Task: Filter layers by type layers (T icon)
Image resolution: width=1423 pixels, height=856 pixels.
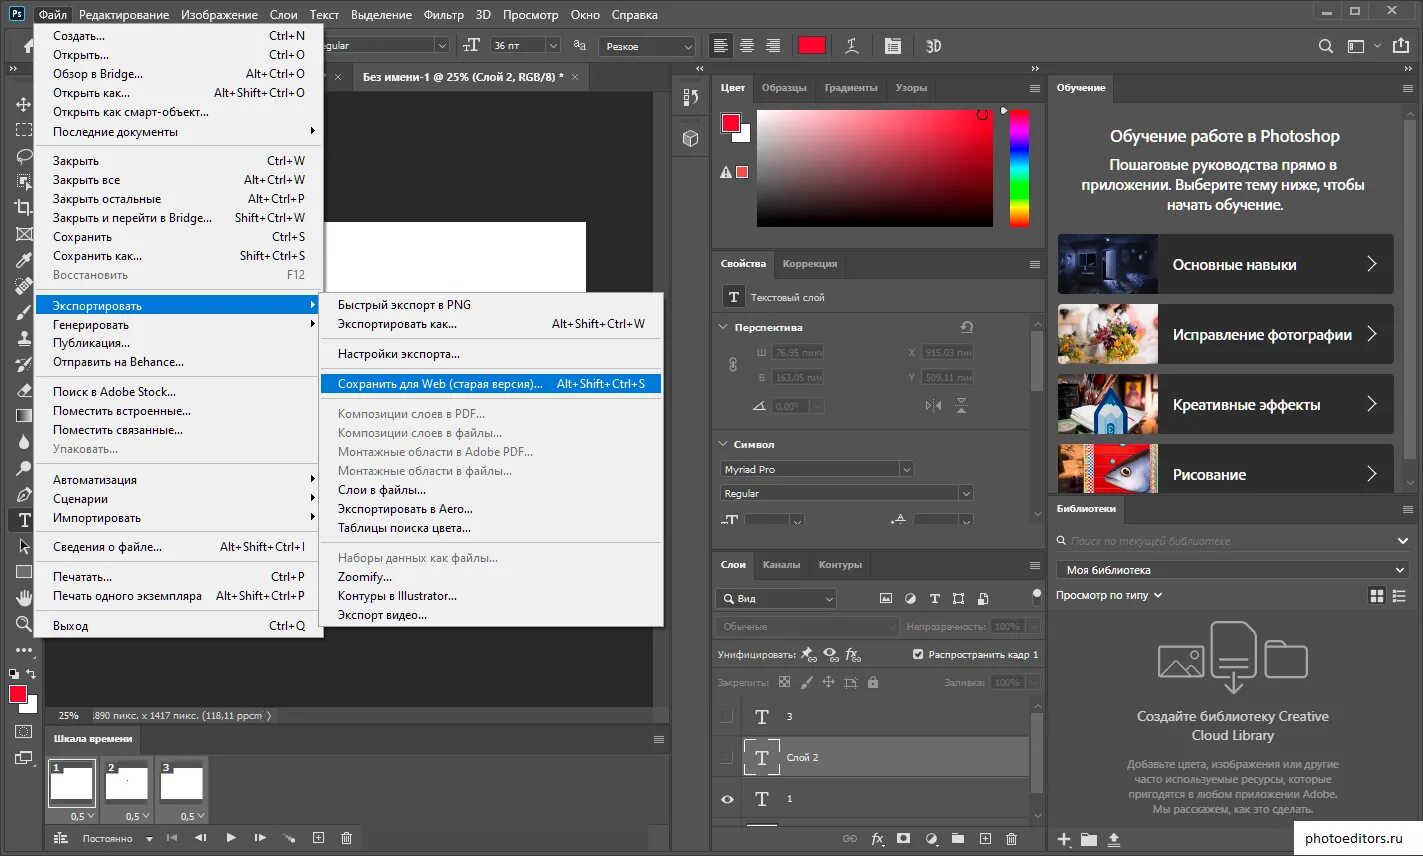Action: pyautogui.click(x=934, y=598)
